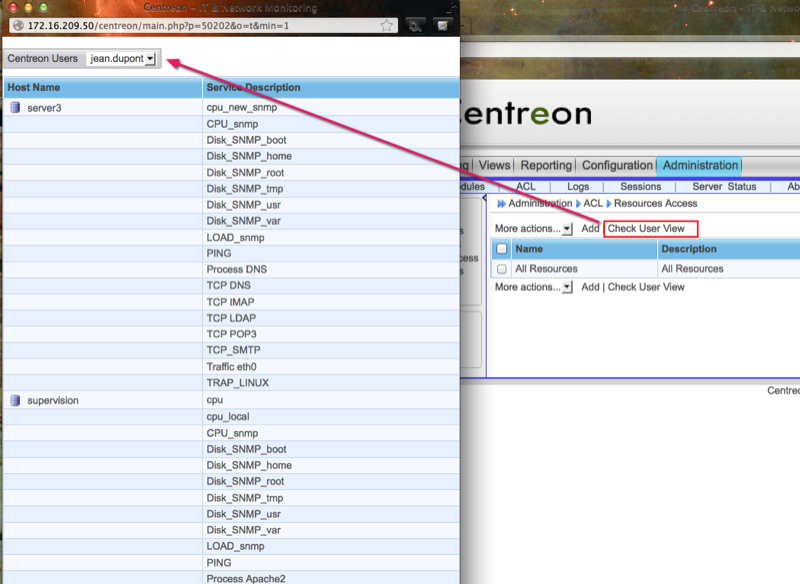Viewport: 800px width, 584px height.
Task: Click the Administration breadcrumb arrow icon
Action: tap(501, 204)
